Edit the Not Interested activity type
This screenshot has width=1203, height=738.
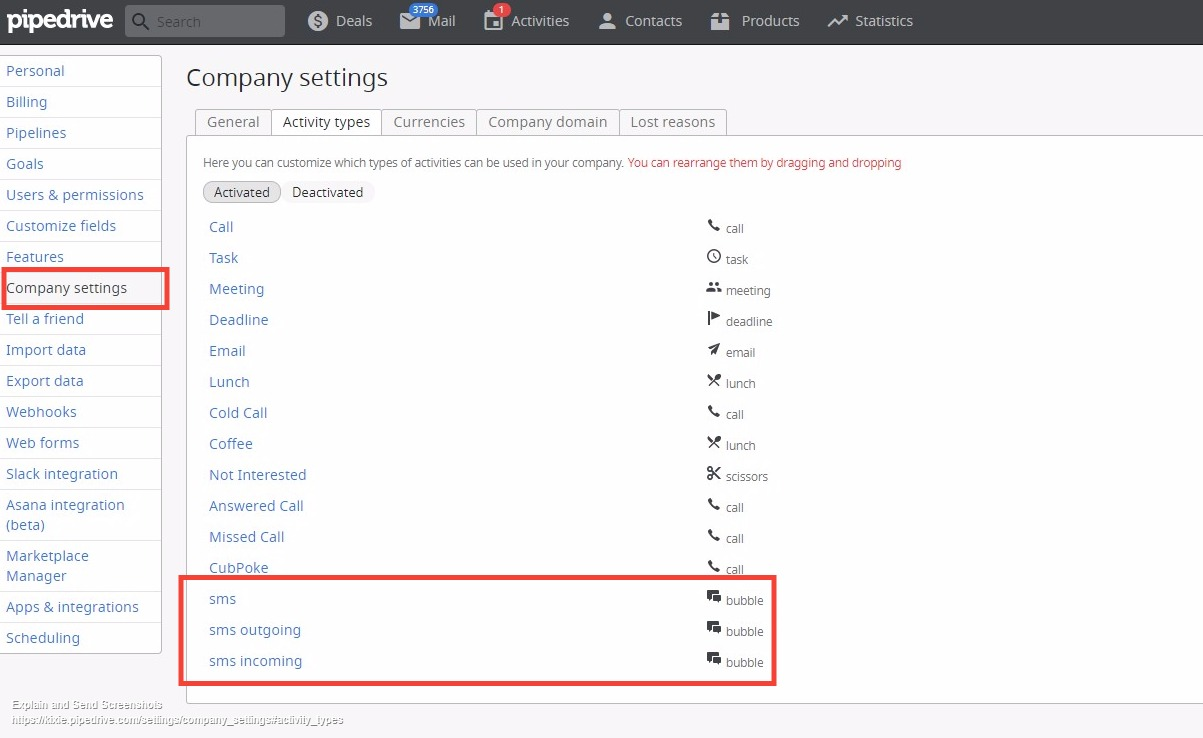(258, 475)
